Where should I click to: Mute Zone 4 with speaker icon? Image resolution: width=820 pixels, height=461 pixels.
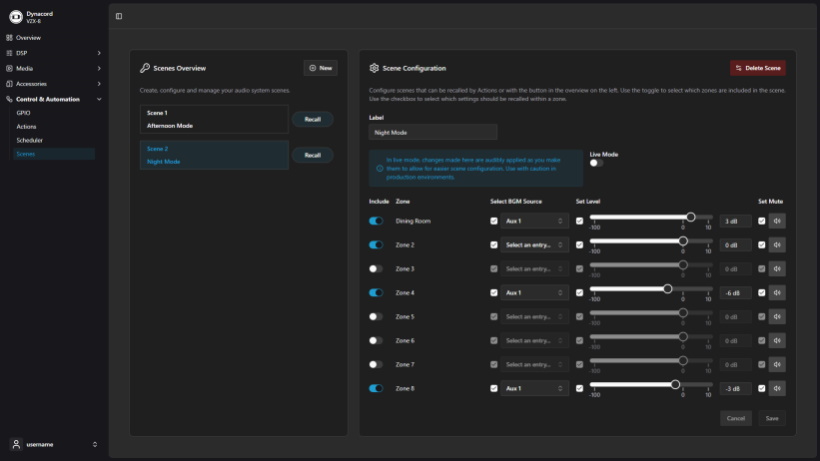pos(777,293)
